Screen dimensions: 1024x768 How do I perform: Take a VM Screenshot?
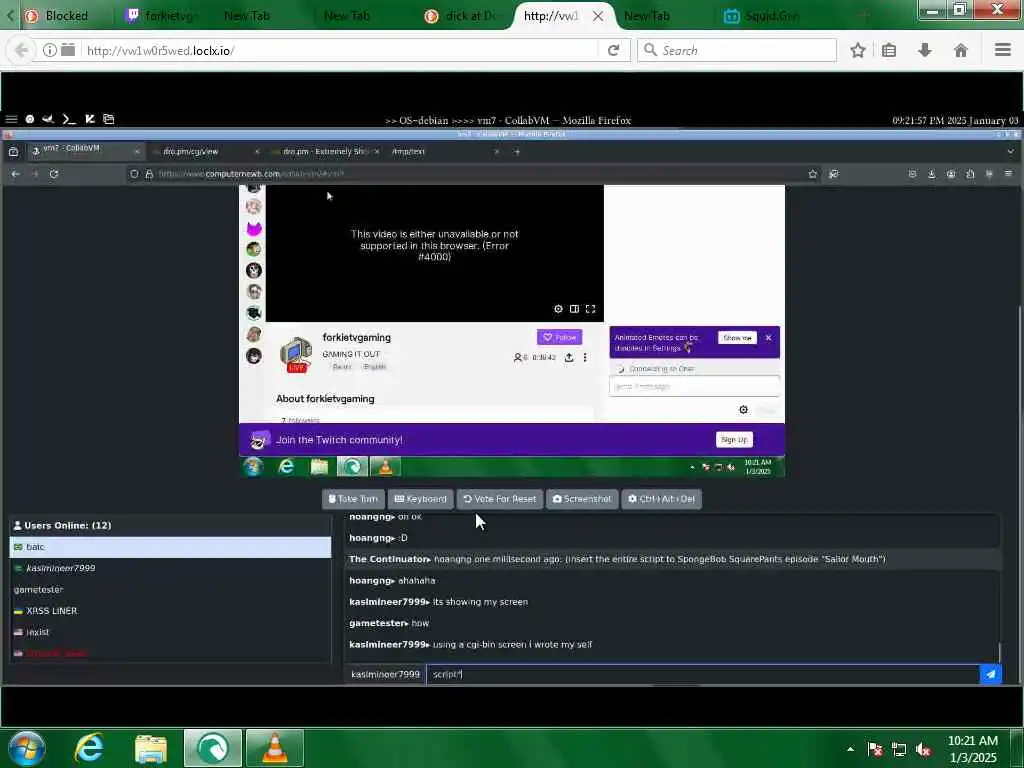point(582,499)
